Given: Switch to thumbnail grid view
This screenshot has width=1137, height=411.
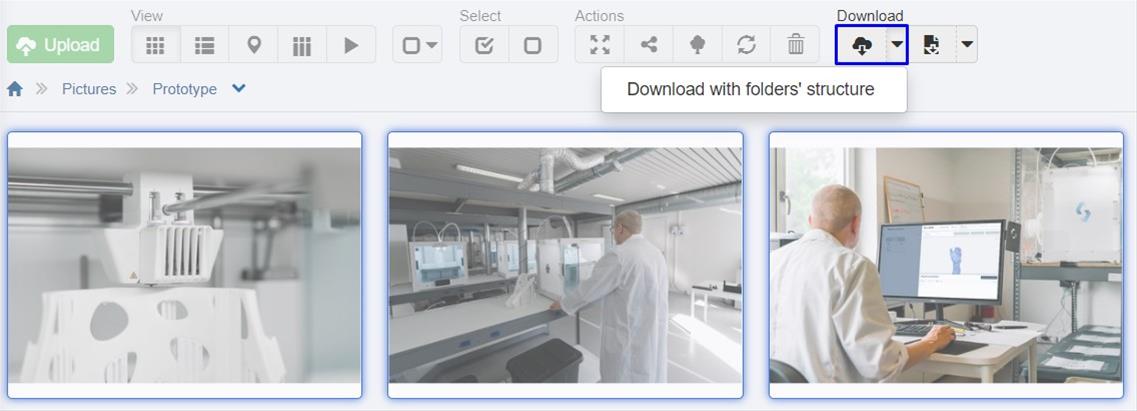Looking at the screenshot, I should click(156, 45).
